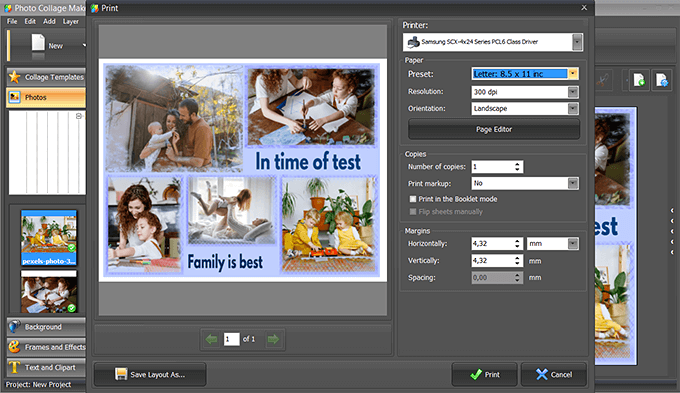The height and width of the screenshot is (393, 680).
Task: Open the File menu
Action: tap(12, 21)
